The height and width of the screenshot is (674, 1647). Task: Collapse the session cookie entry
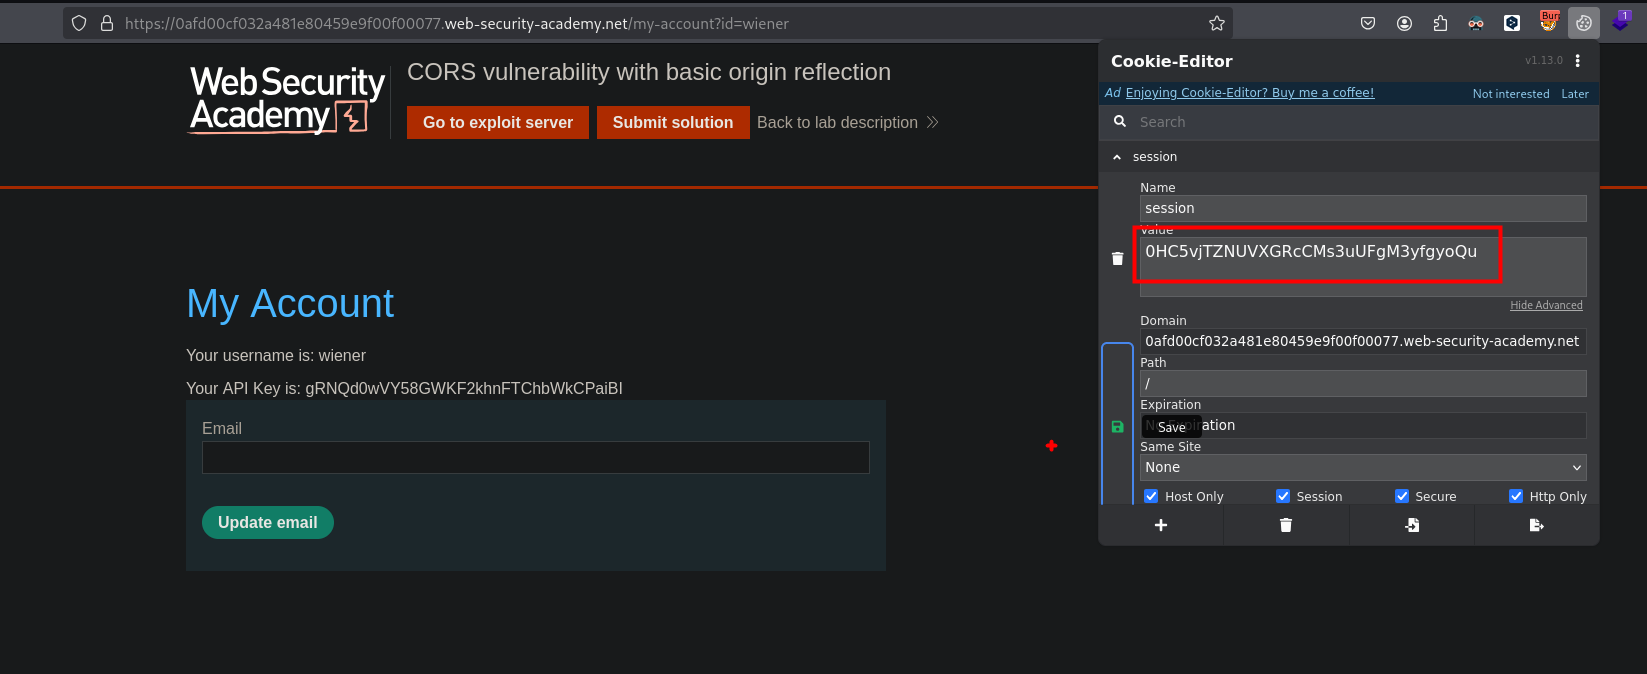point(1117,157)
